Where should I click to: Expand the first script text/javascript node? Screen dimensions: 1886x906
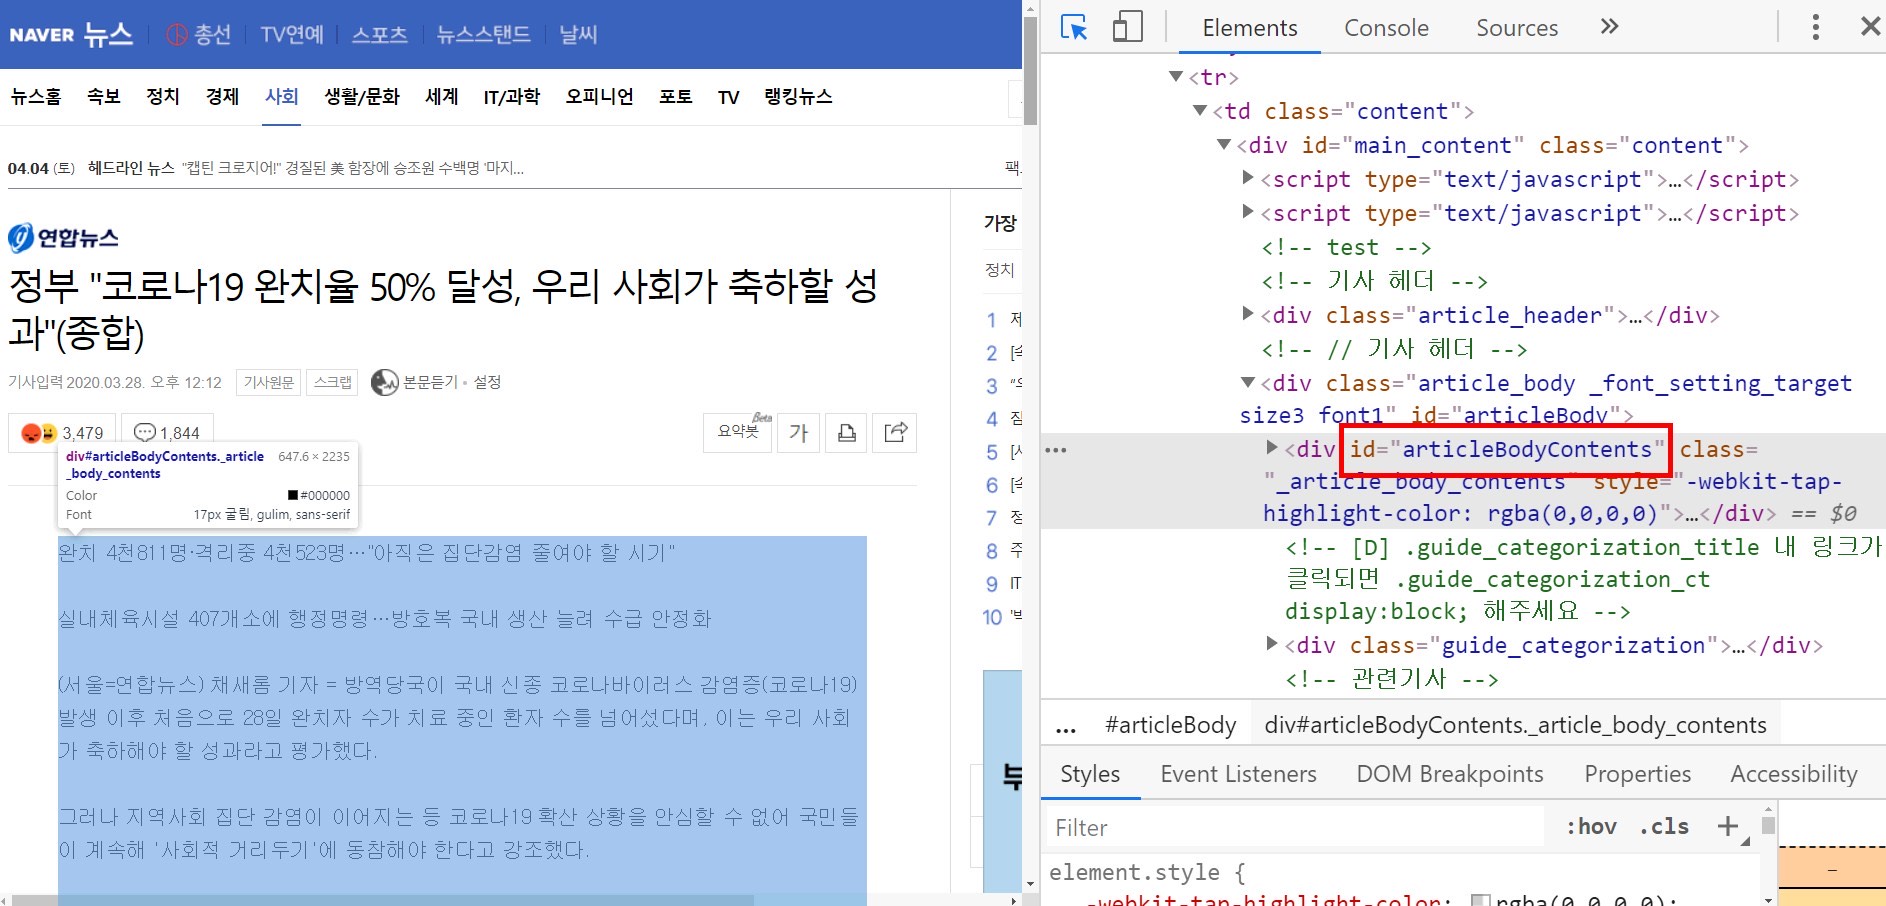[x=1248, y=178]
